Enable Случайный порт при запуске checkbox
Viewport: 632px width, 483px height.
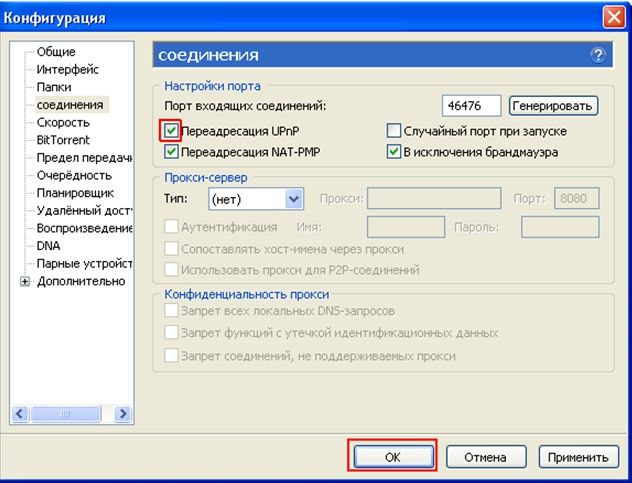[x=394, y=131]
